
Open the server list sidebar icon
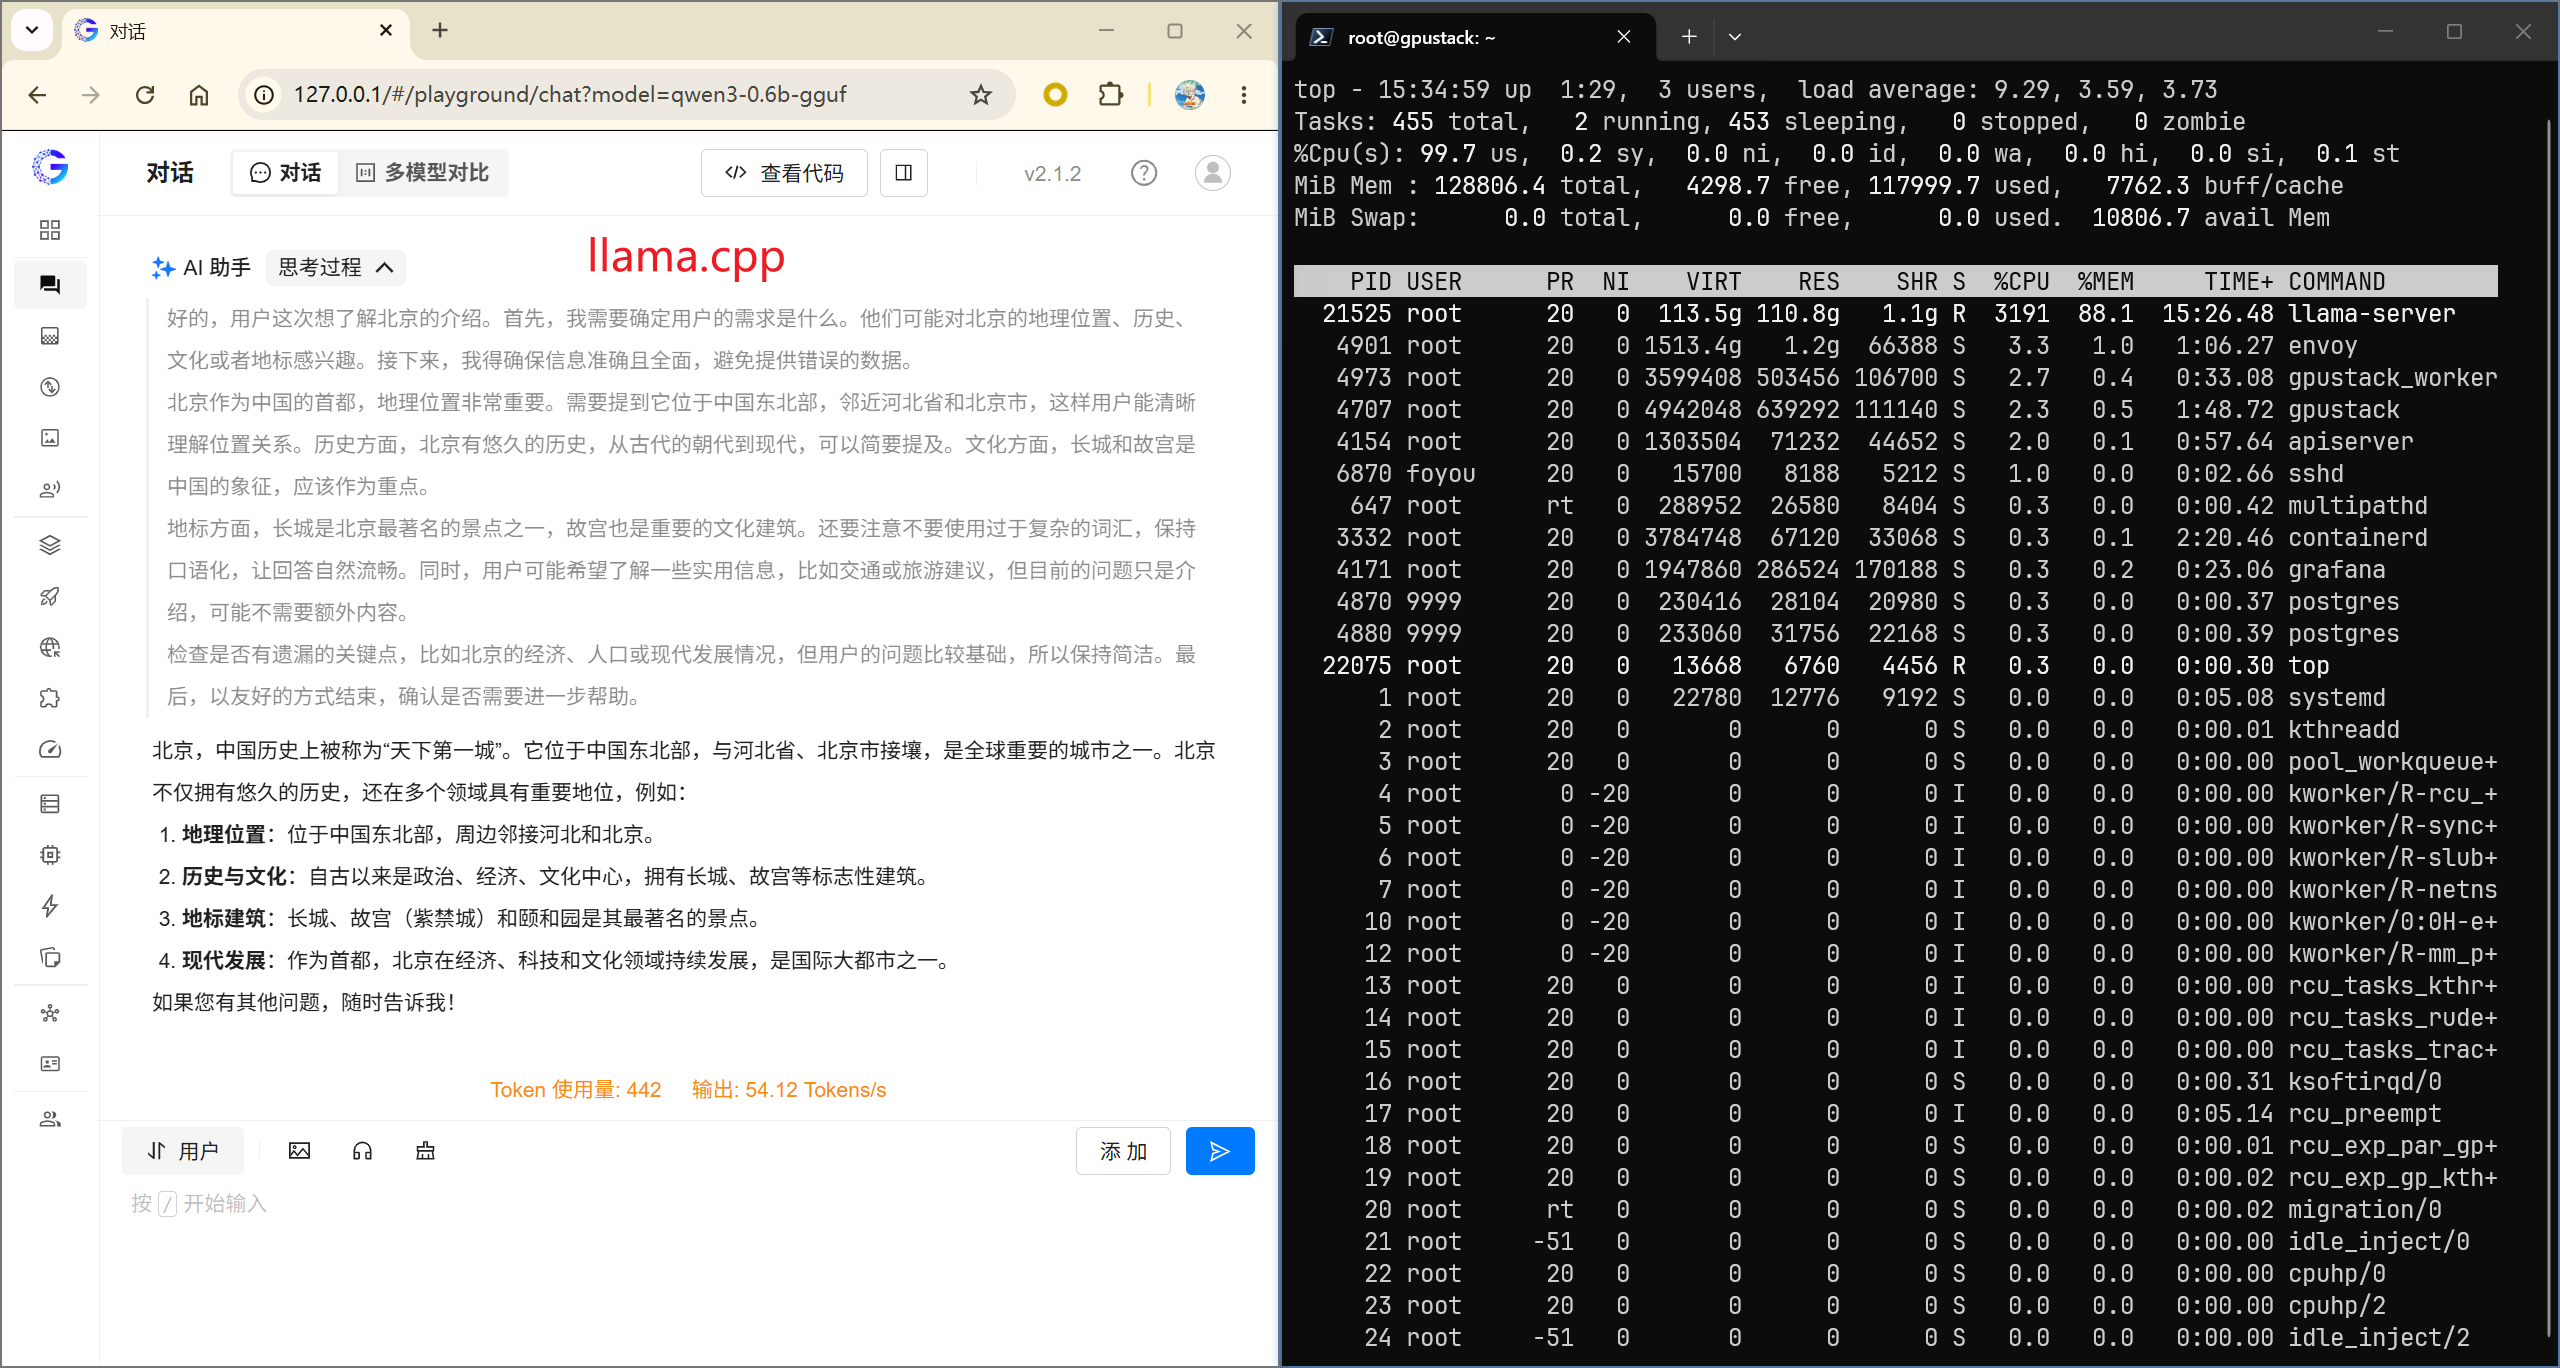pyautogui.click(x=50, y=804)
